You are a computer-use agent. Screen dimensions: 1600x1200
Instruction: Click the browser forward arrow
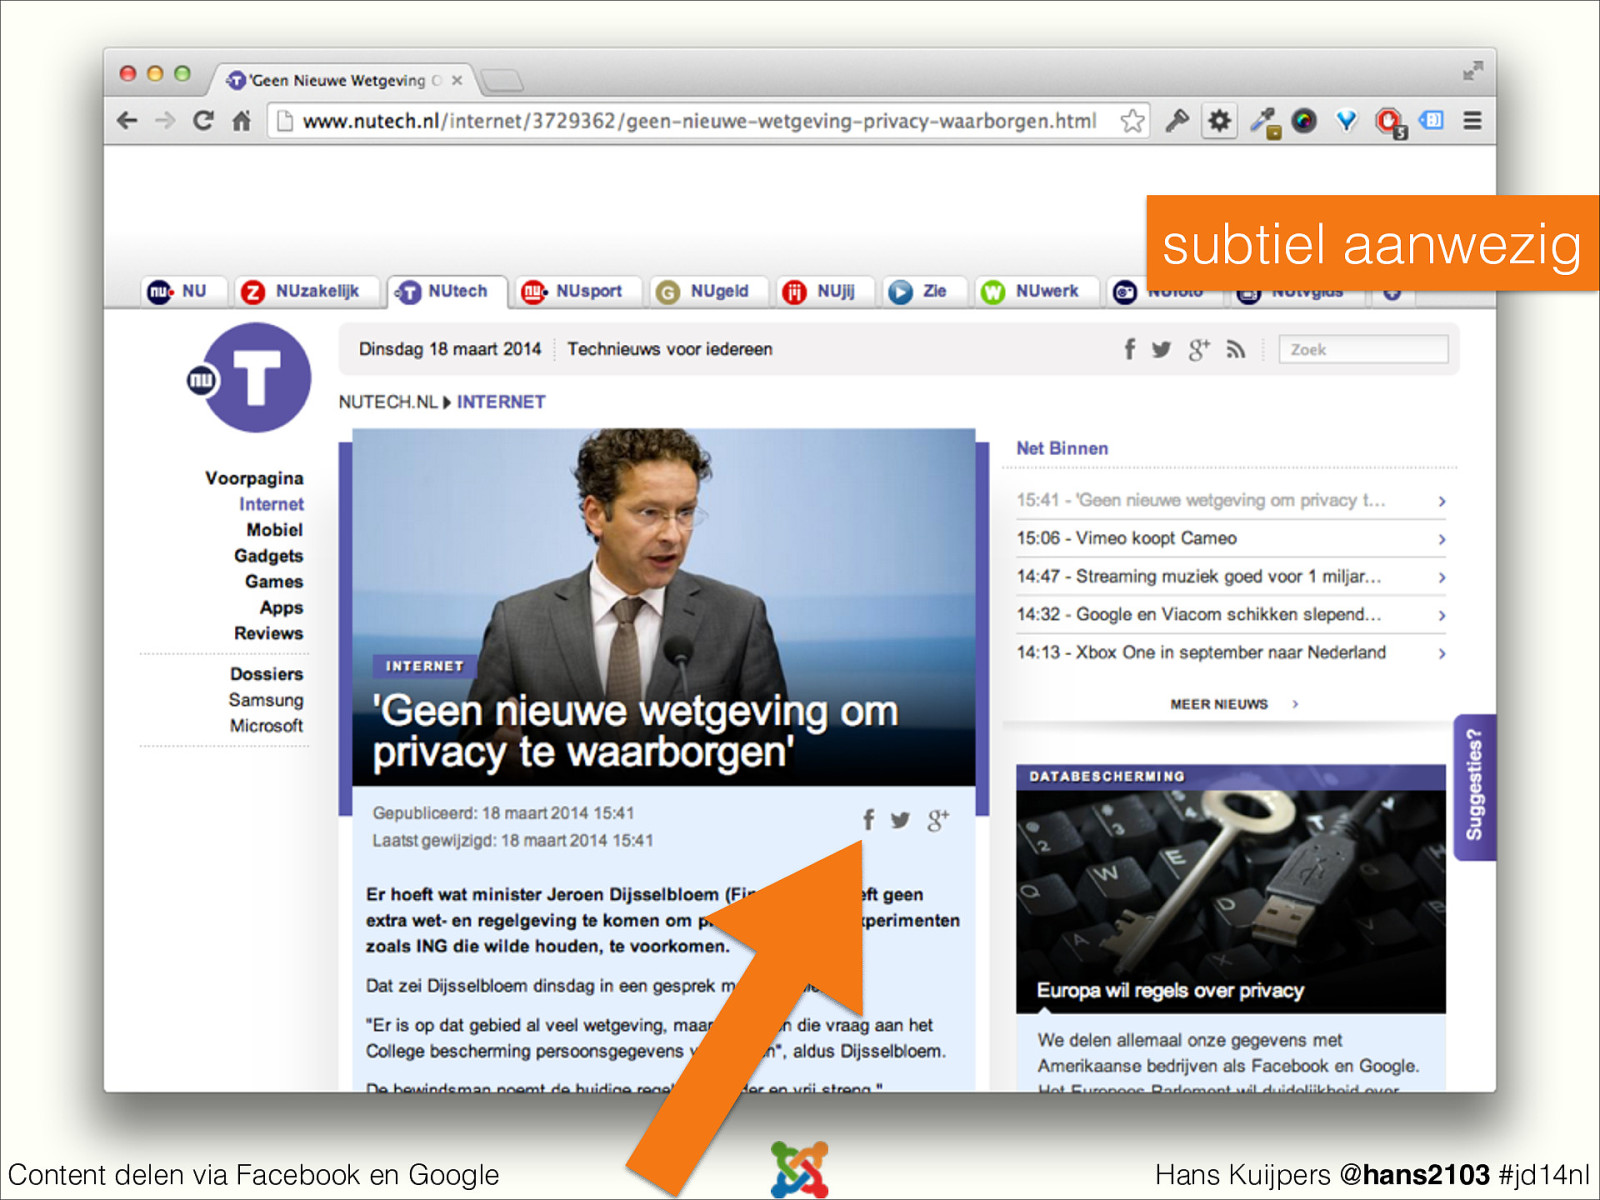coord(165,121)
